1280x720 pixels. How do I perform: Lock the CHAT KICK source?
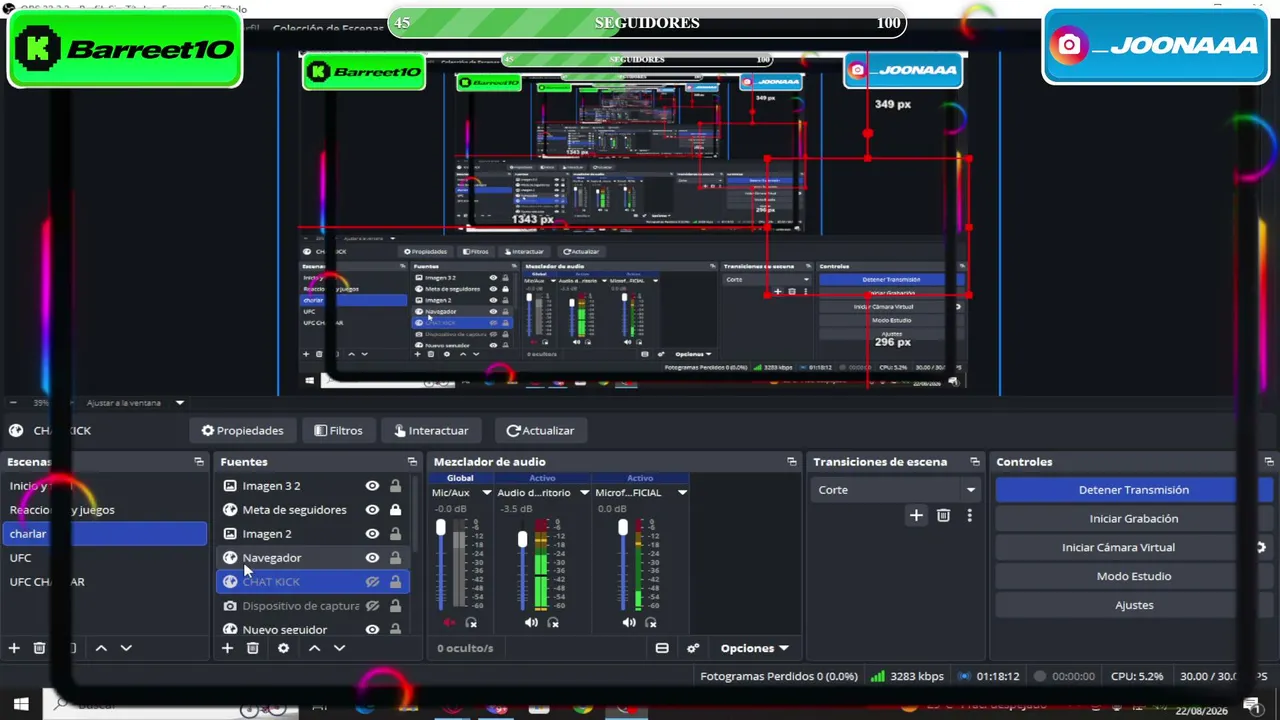click(395, 582)
